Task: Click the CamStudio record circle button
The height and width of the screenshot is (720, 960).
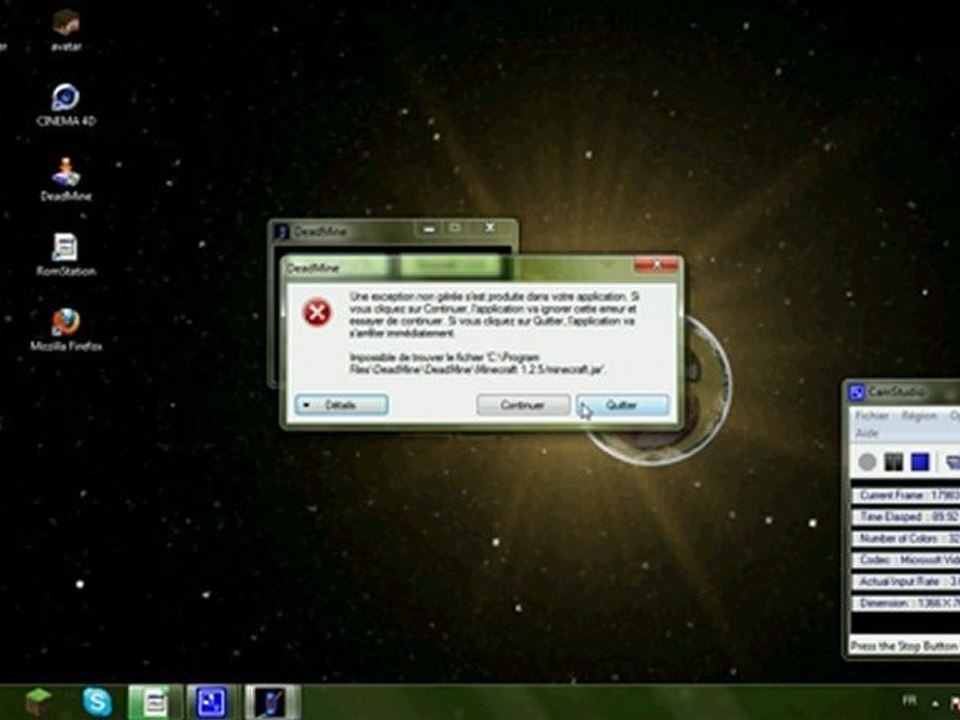Action: 867,462
